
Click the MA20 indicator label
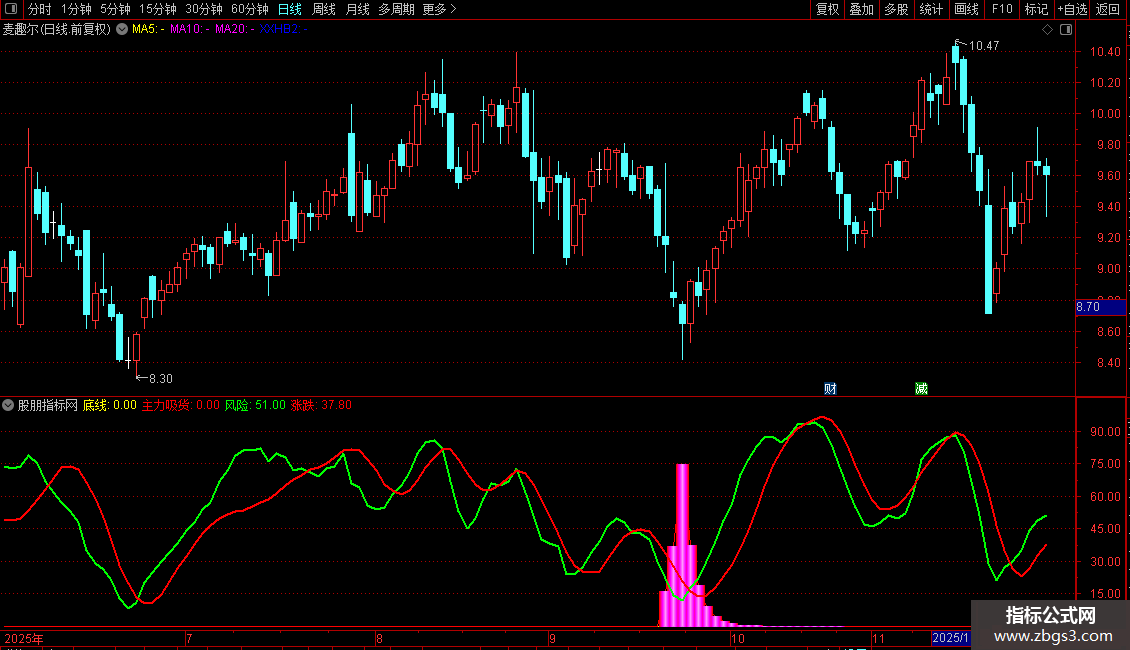(234, 29)
